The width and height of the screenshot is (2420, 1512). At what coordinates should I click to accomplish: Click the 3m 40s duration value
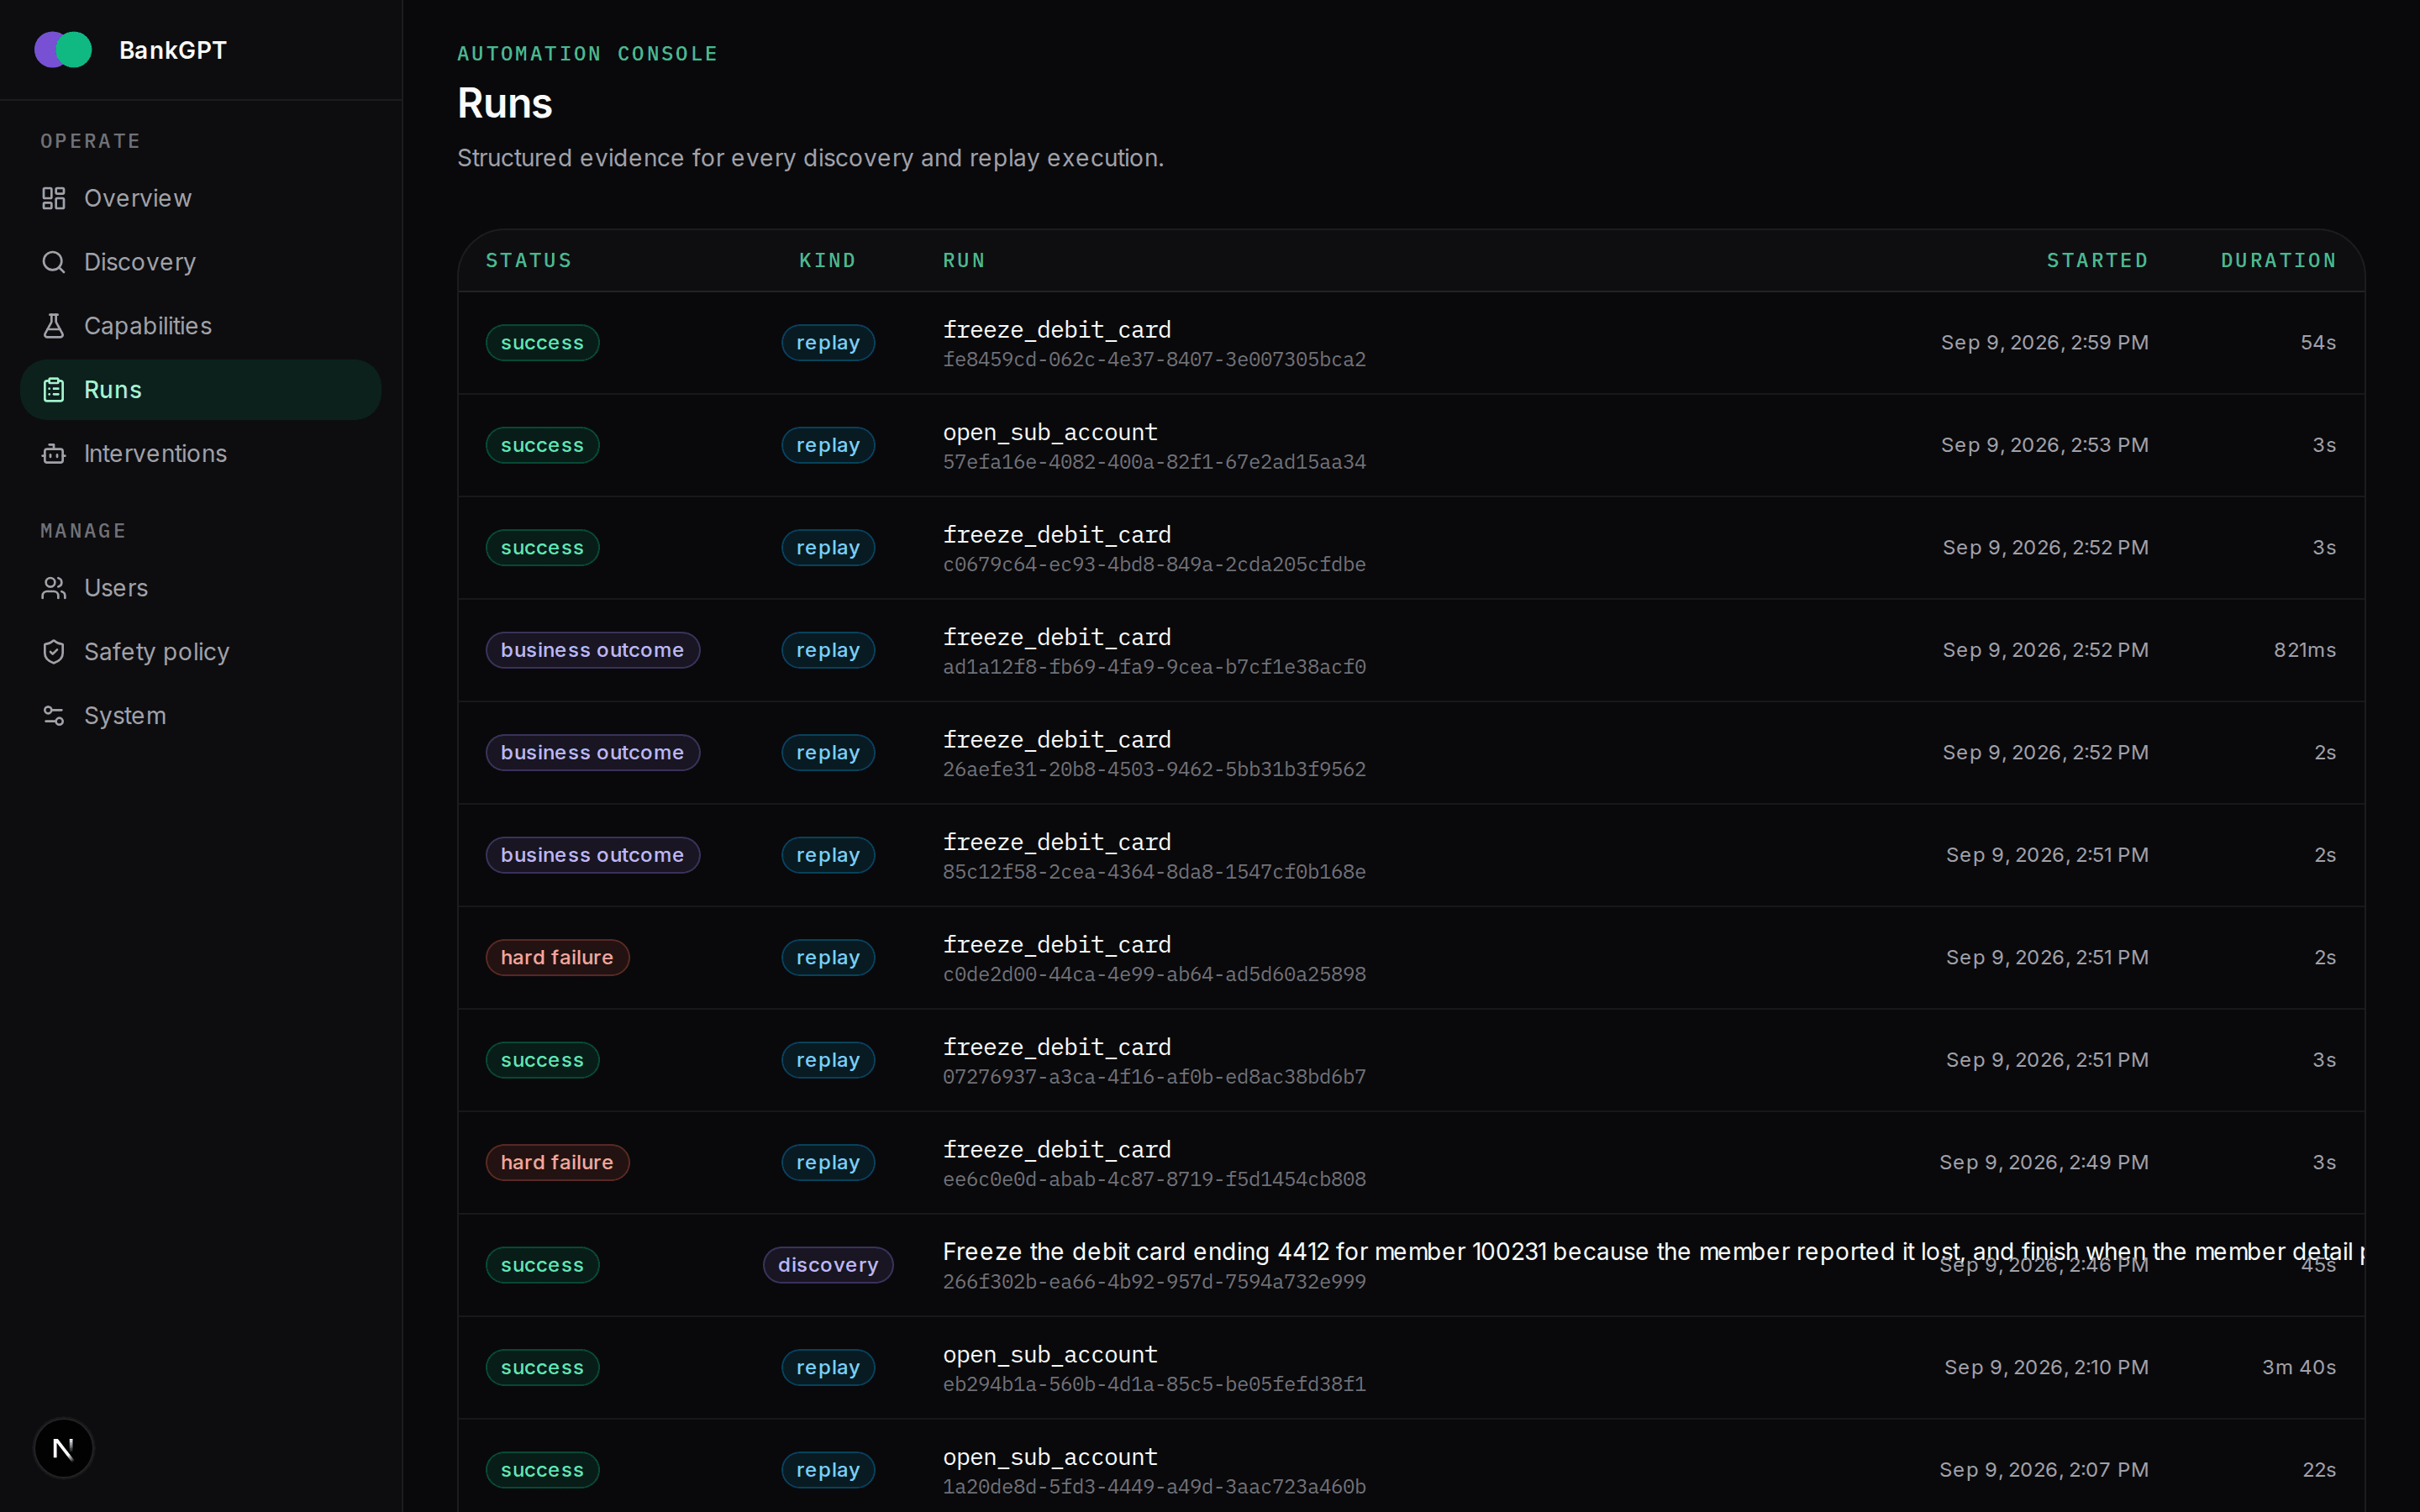[x=2299, y=1367]
